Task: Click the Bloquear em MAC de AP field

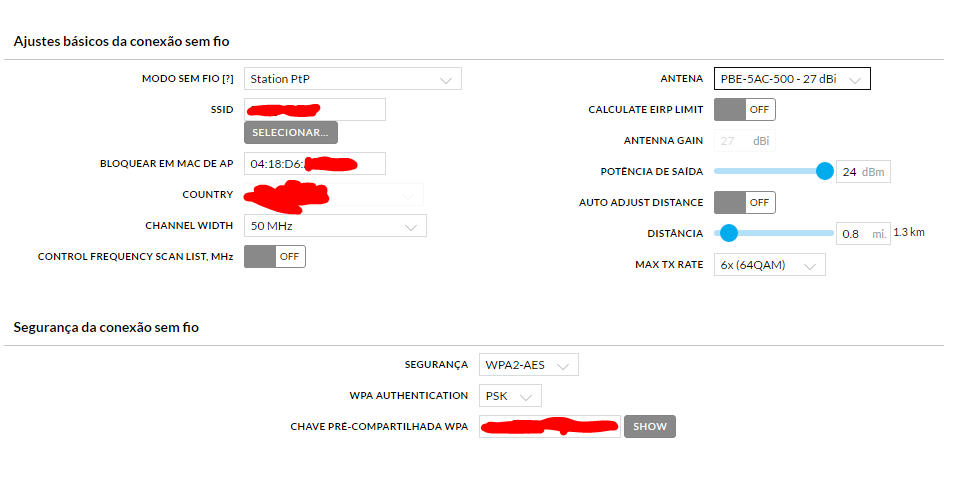Action: (314, 164)
